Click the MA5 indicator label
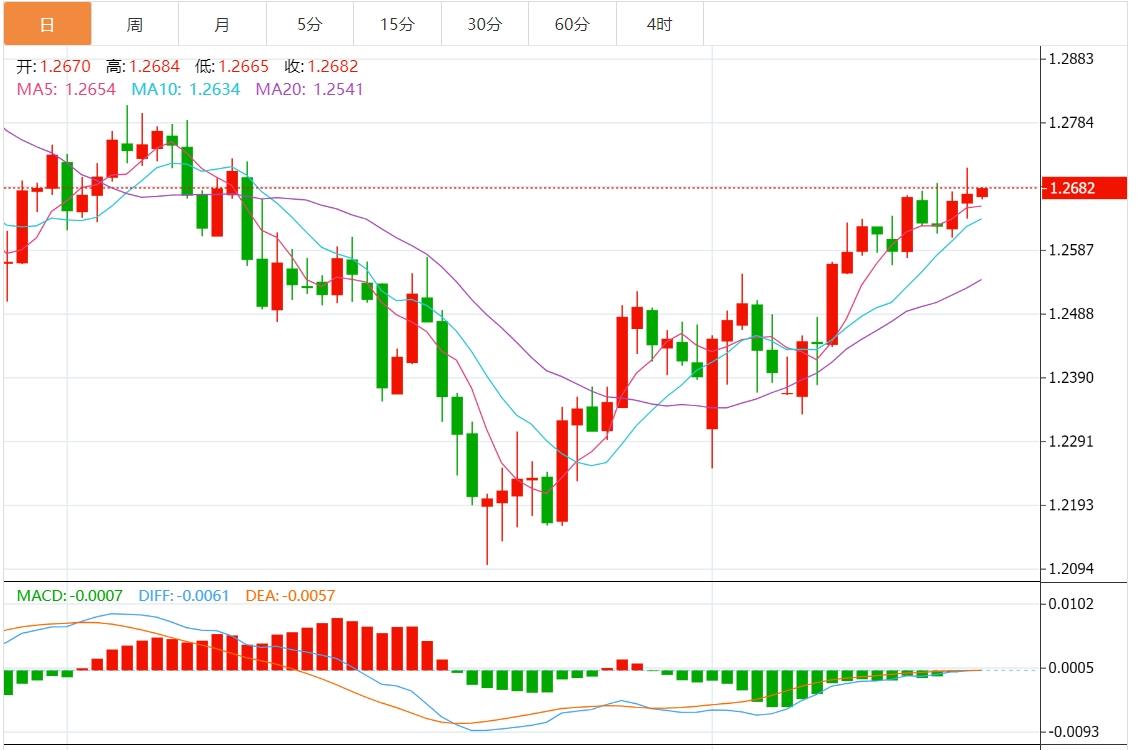Viewport: 1139px width, 750px height. 66,89
